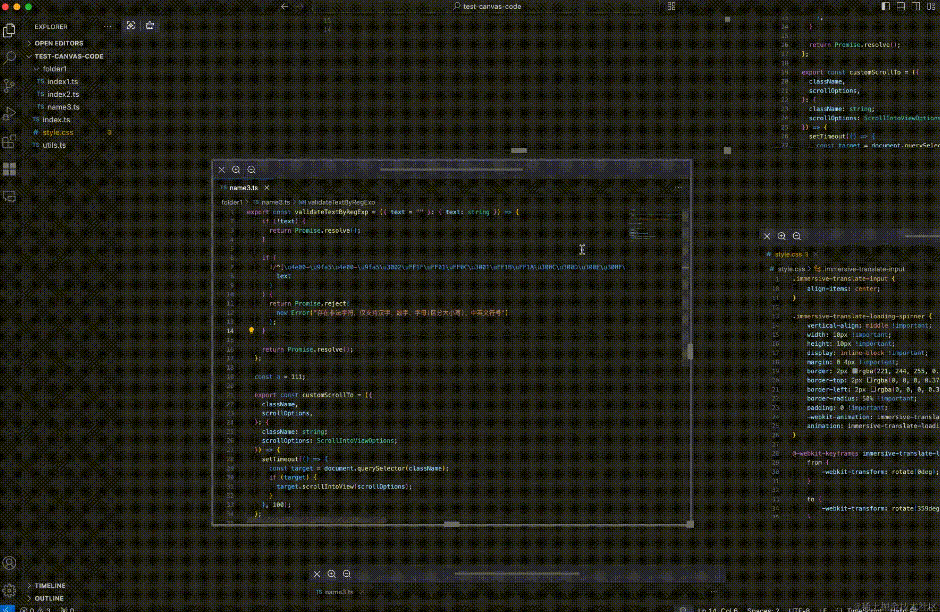Open the Manage gear icon
Viewport: 940px width, 612px height.
click(9, 590)
